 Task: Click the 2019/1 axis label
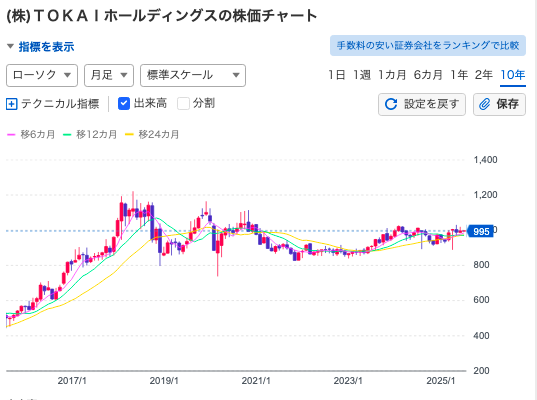(x=164, y=381)
